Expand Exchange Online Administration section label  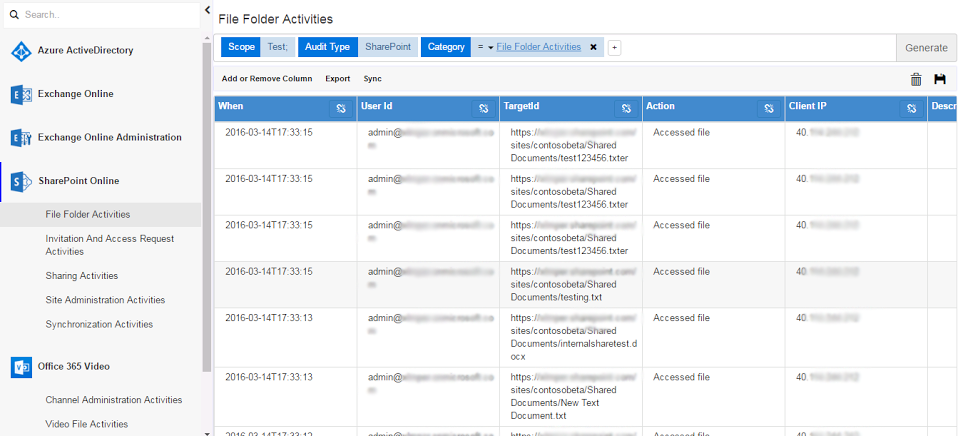pos(109,137)
